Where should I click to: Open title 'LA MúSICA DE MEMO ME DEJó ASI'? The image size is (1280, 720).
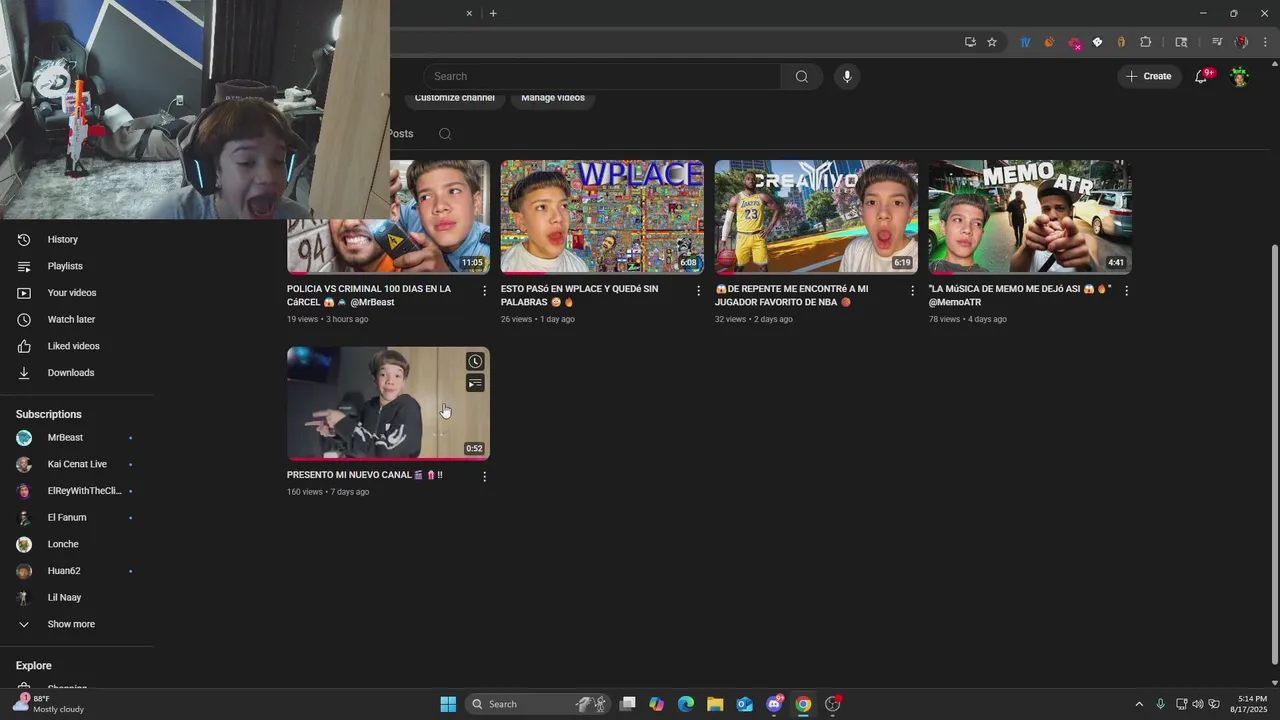click(x=1020, y=295)
